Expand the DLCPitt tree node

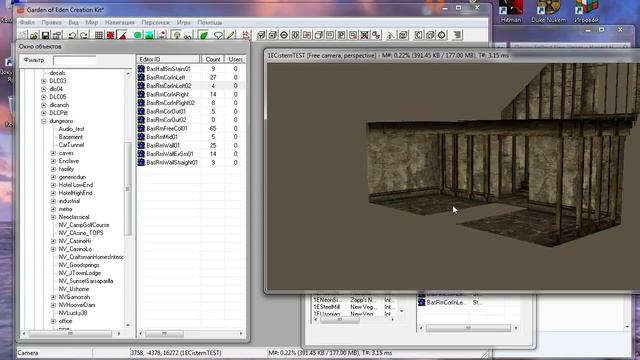tap(44, 113)
